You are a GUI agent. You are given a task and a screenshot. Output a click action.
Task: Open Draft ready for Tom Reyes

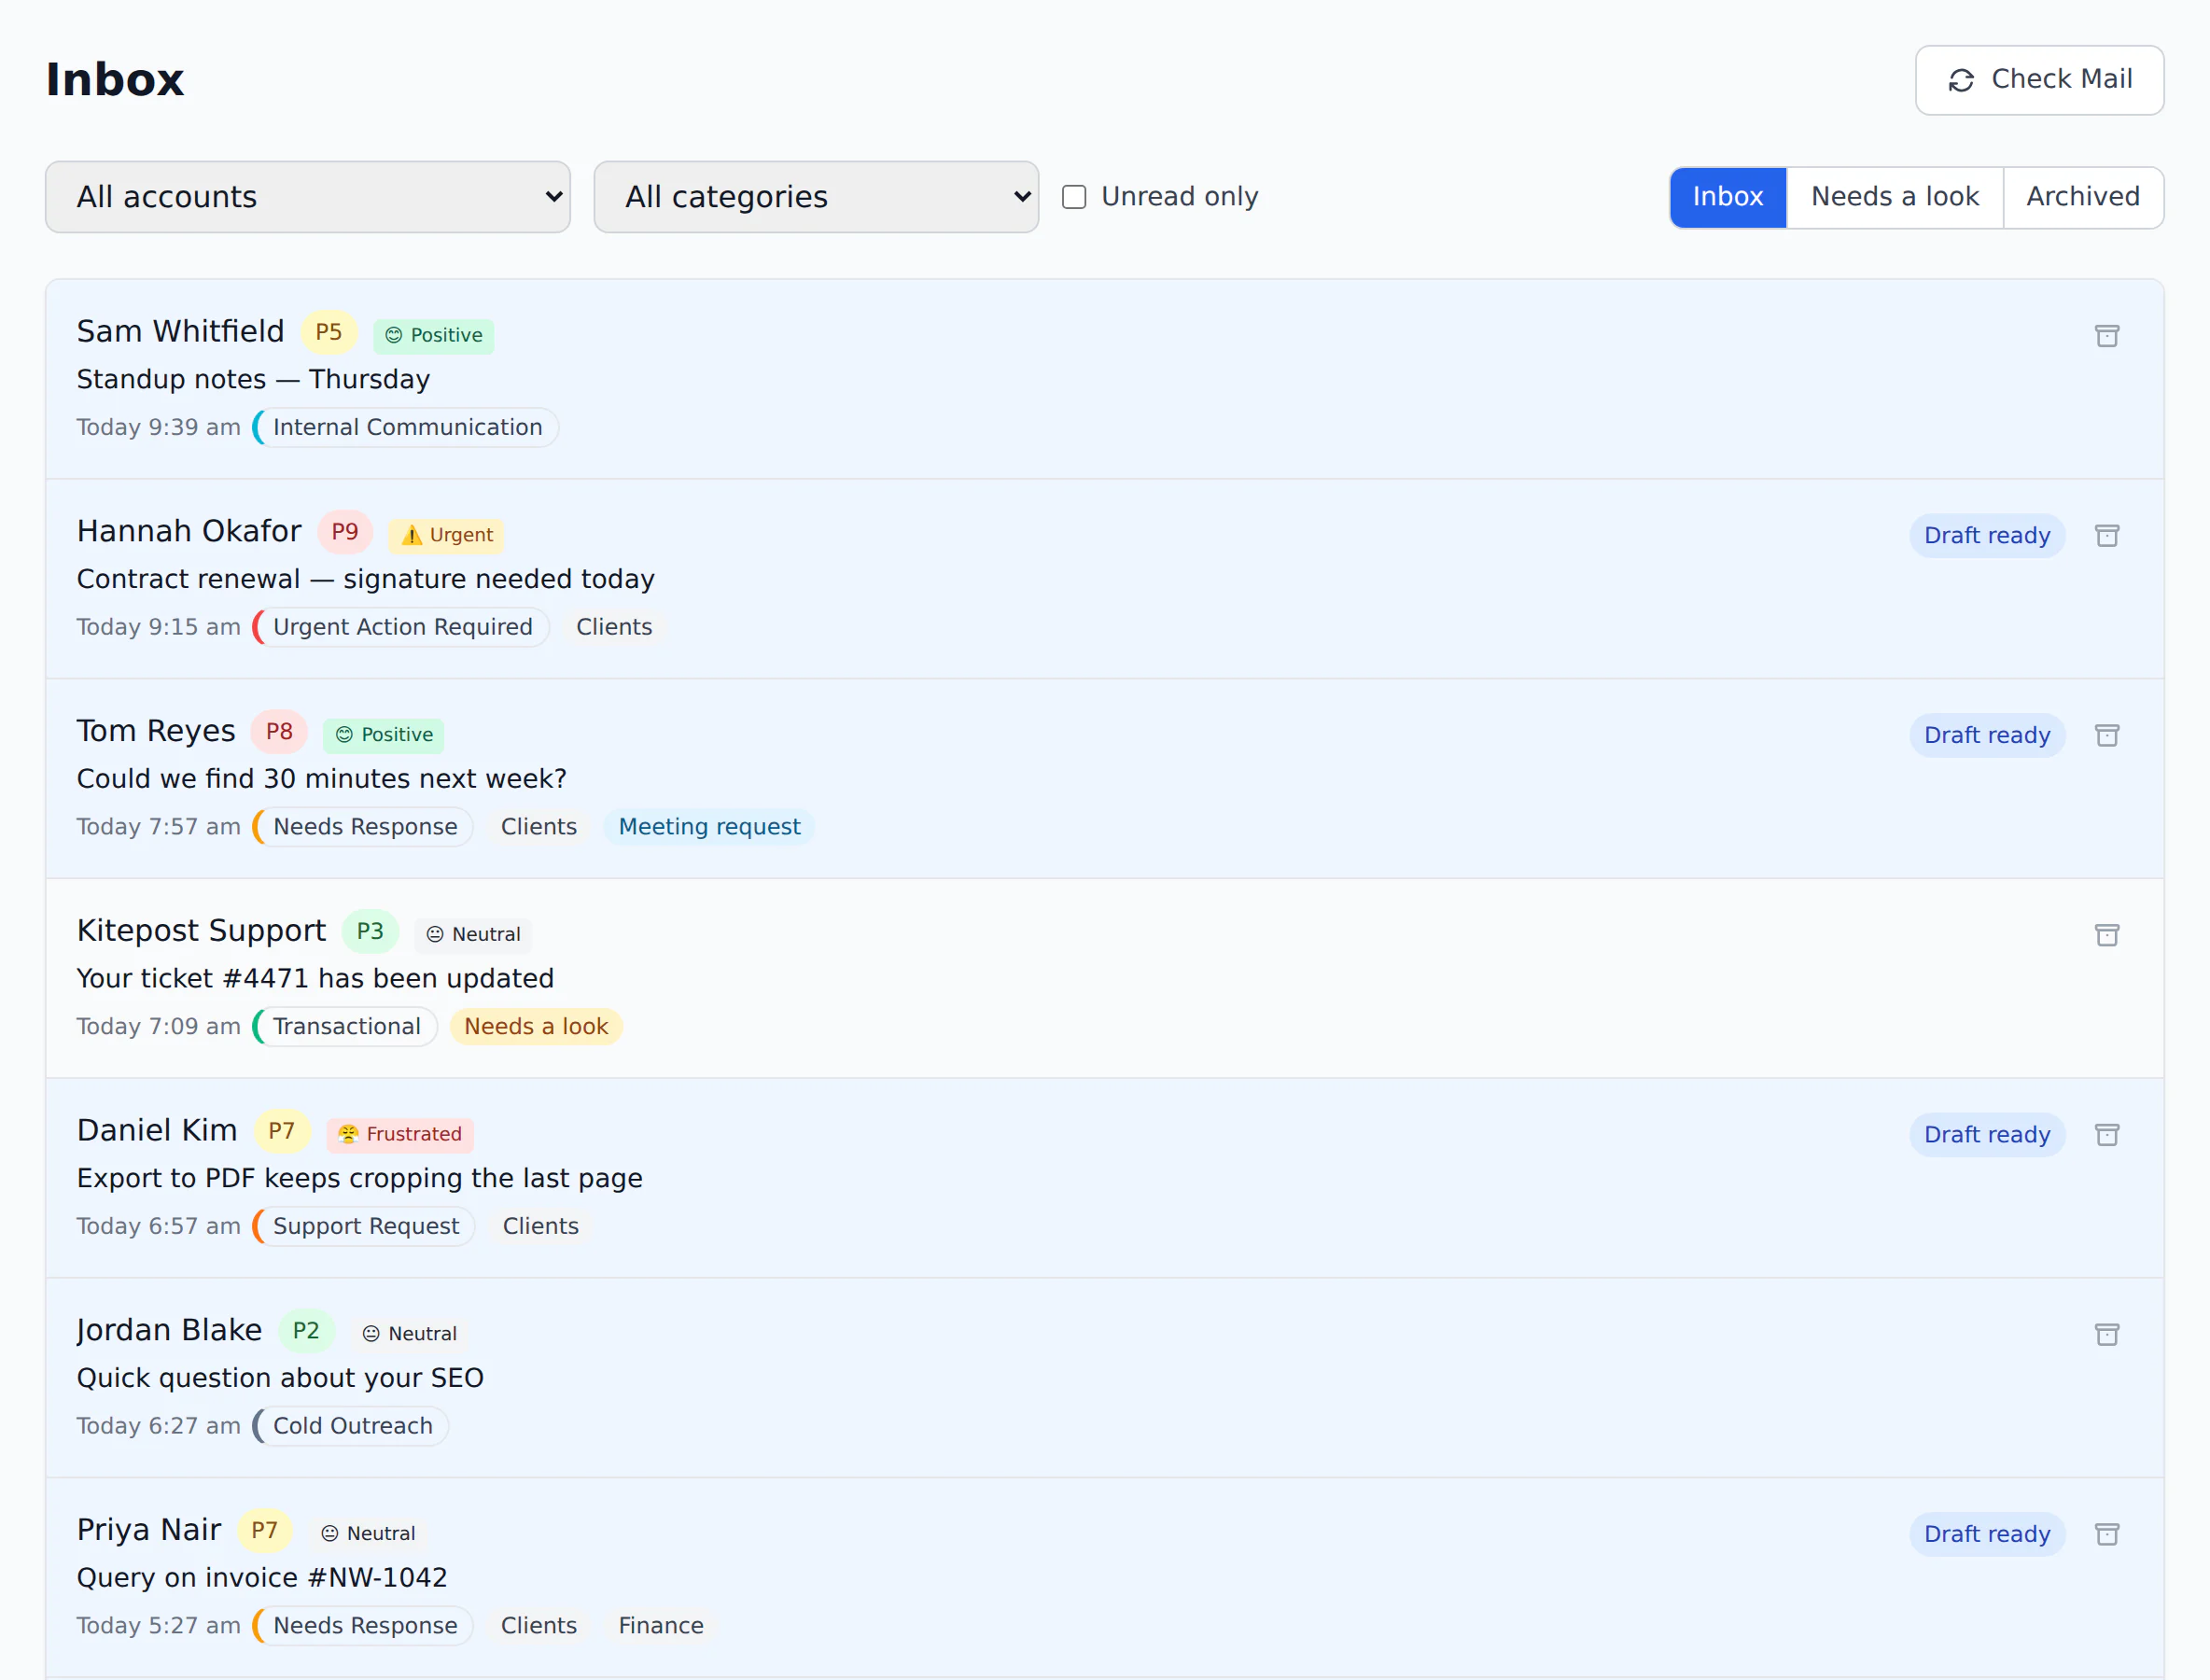[x=1986, y=736]
